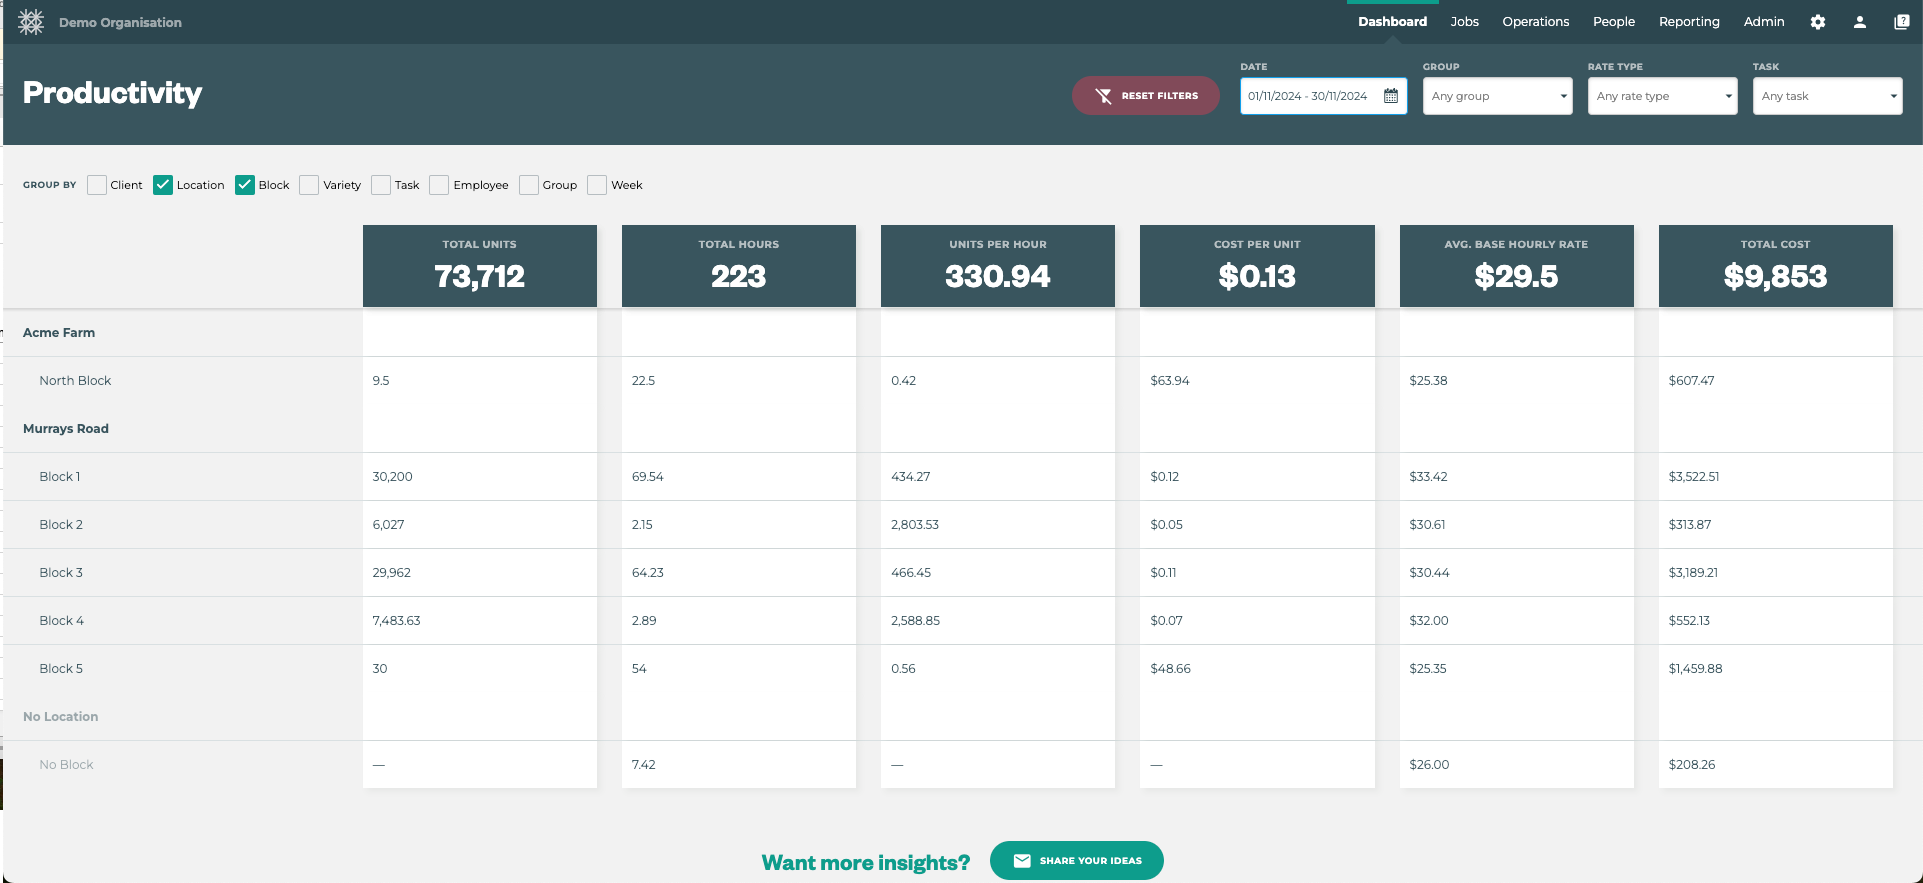This screenshot has width=1923, height=883.
Task: Open the help documentation icon
Action: [x=1901, y=22]
